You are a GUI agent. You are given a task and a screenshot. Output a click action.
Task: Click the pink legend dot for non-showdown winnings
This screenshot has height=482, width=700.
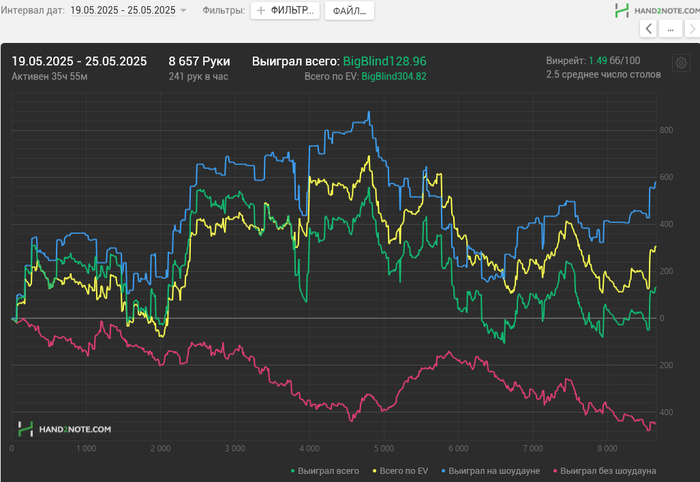tap(555, 471)
